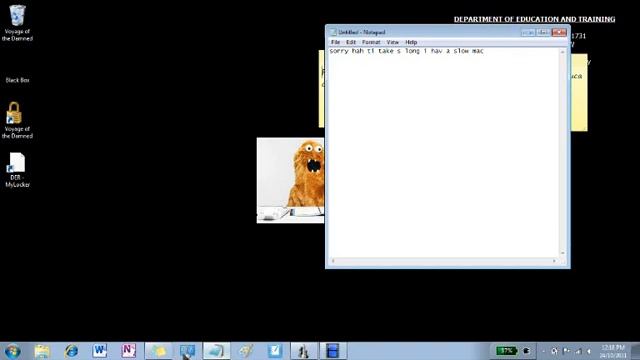The width and height of the screenshot is (640, 360).
Task: Click the volume speaker tray icon
Action: (x=589, y=351)
